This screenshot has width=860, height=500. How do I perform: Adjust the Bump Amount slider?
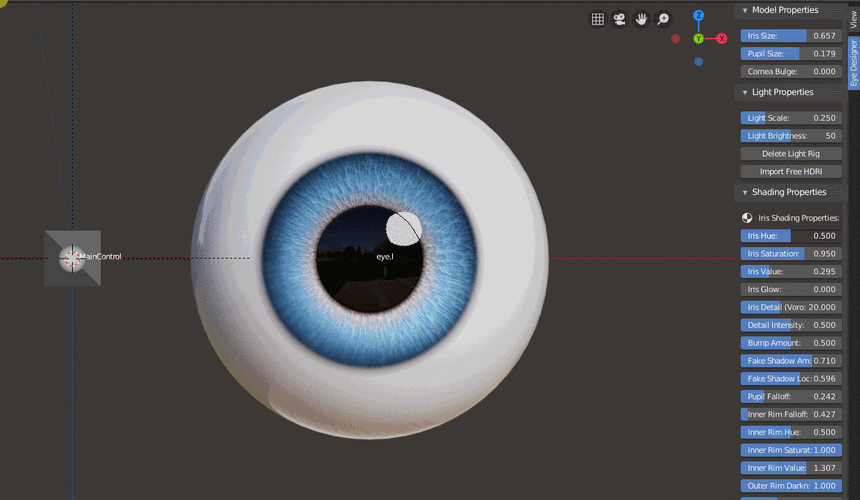coord(791,343)
